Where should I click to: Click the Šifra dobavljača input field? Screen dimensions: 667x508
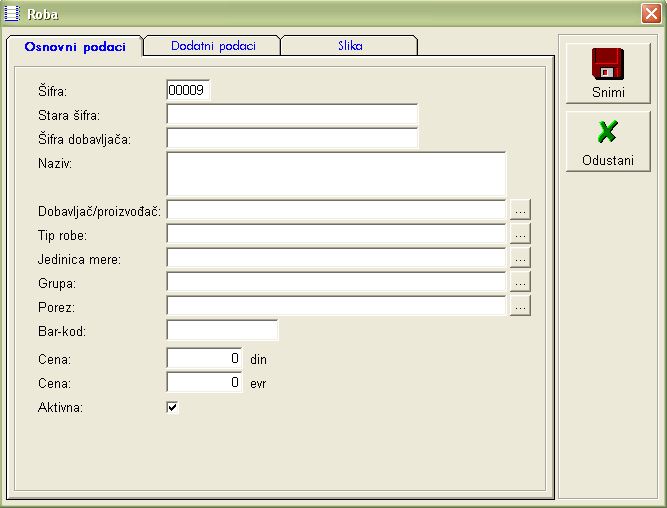click(291, 138)
